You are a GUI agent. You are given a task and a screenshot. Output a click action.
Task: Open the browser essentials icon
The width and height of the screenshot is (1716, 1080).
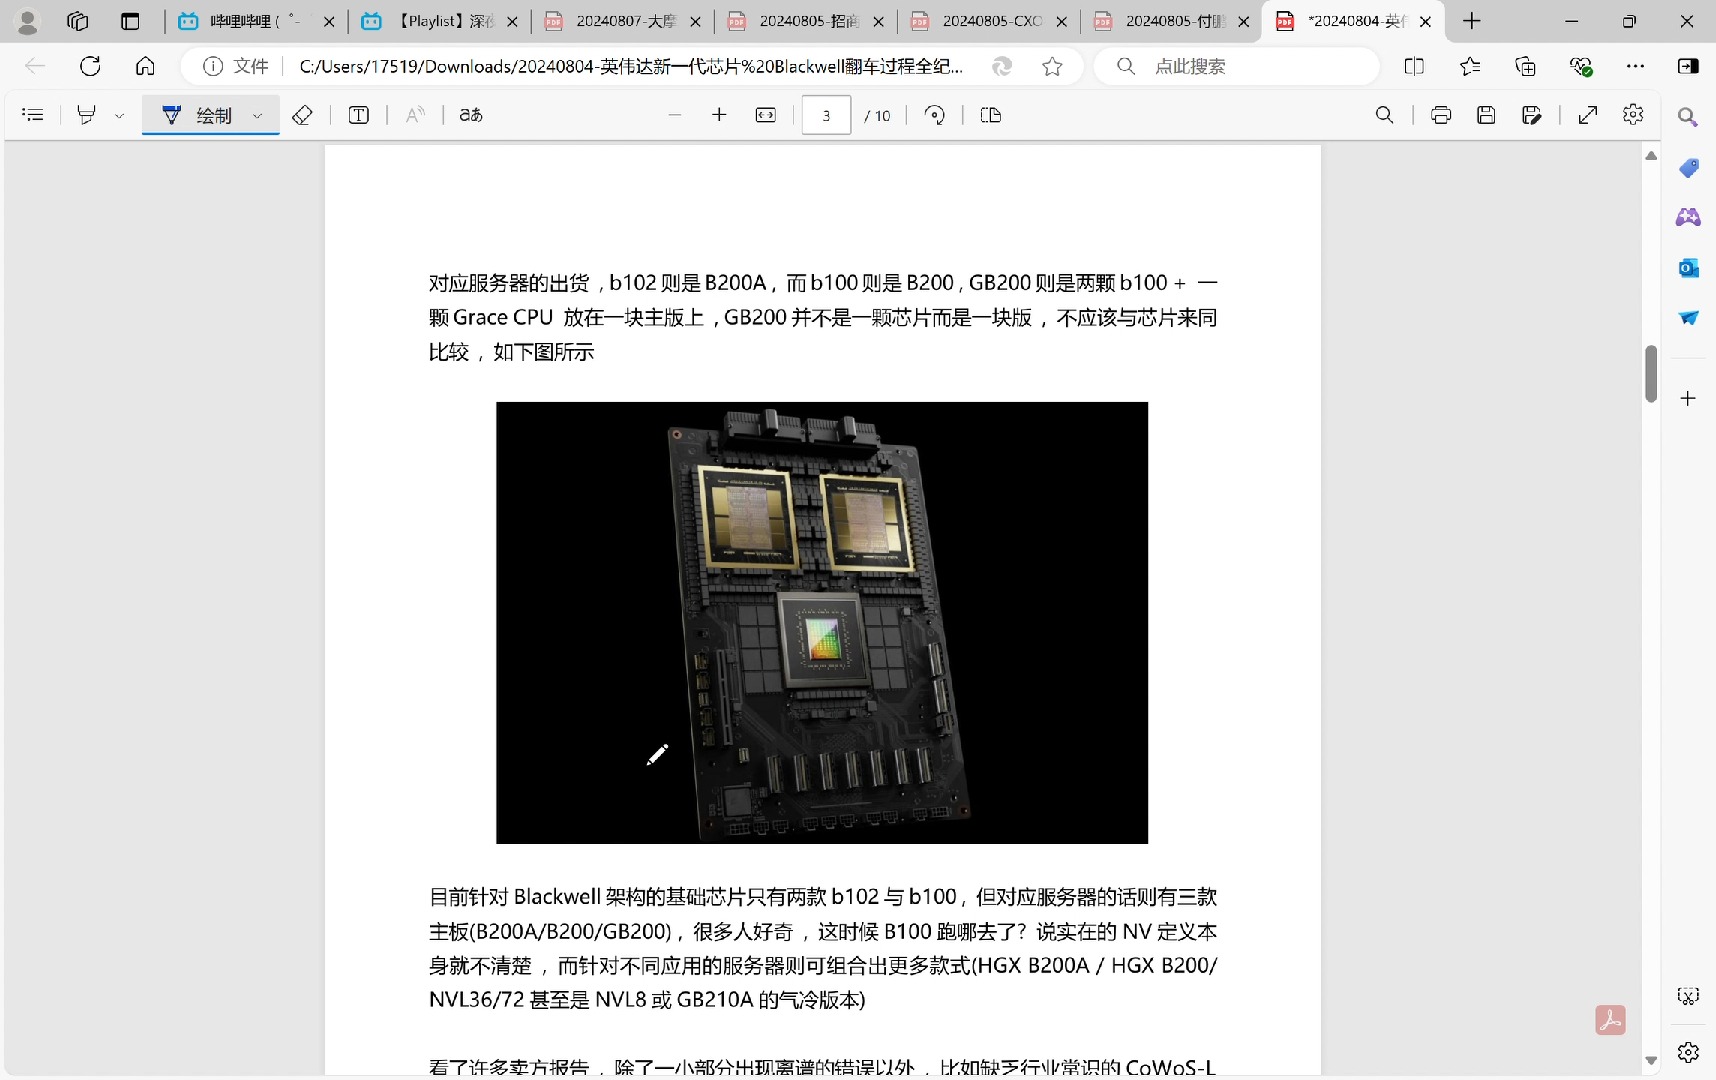tap(1580, 66)
